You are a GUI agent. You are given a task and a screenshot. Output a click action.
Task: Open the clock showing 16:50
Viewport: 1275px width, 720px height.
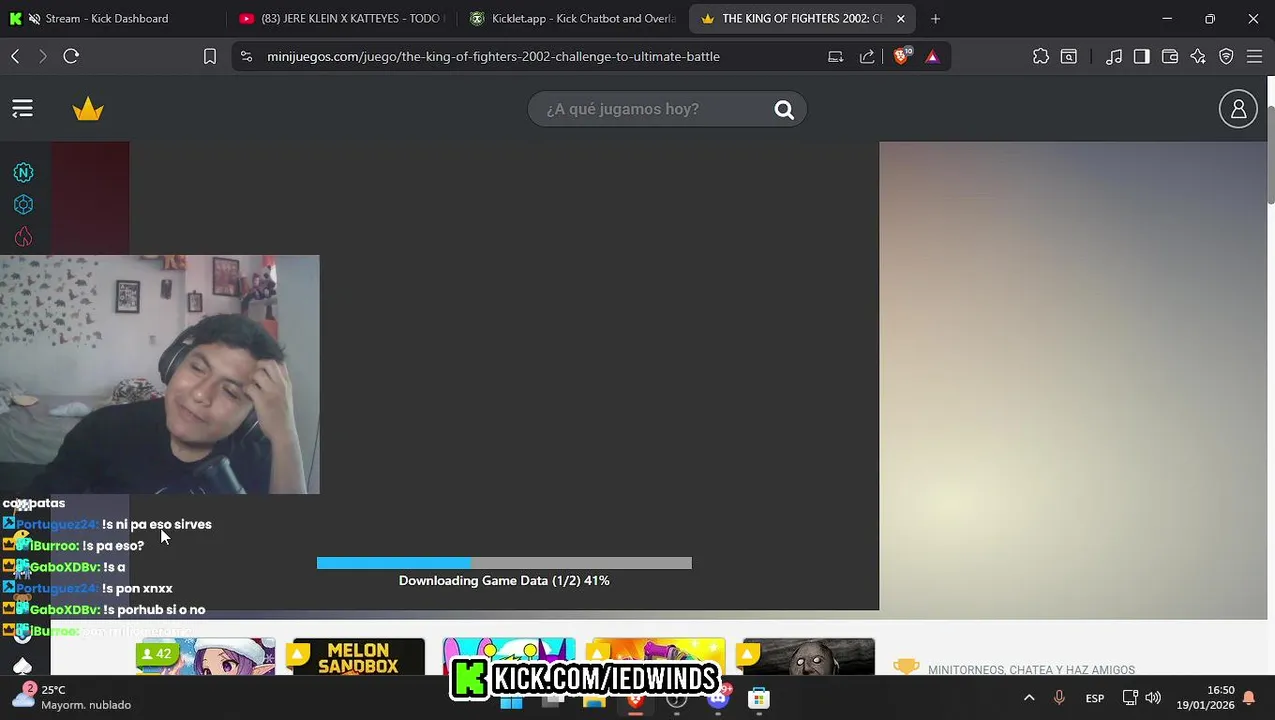pos(1205,697)
